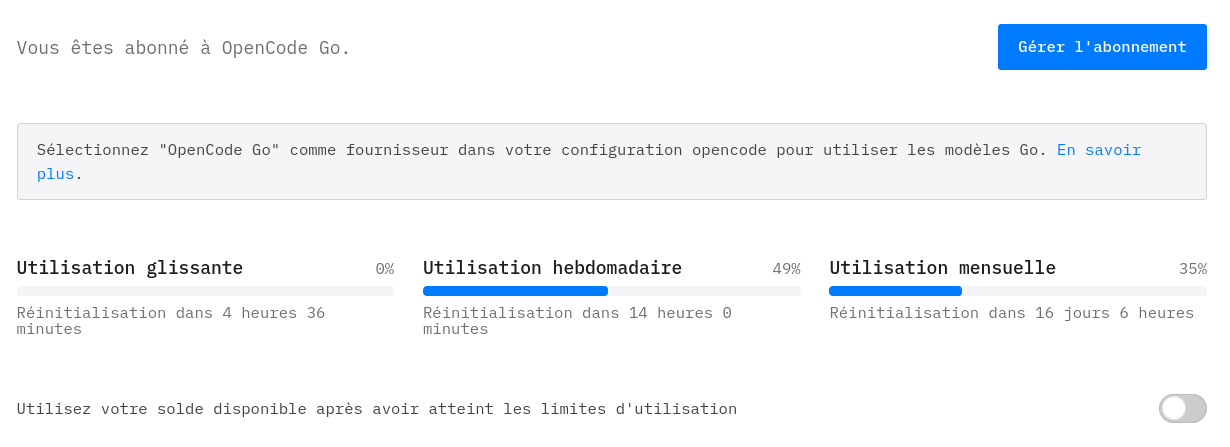Click the "16 jours 6 heures" reset text

tap(1011, 313)
